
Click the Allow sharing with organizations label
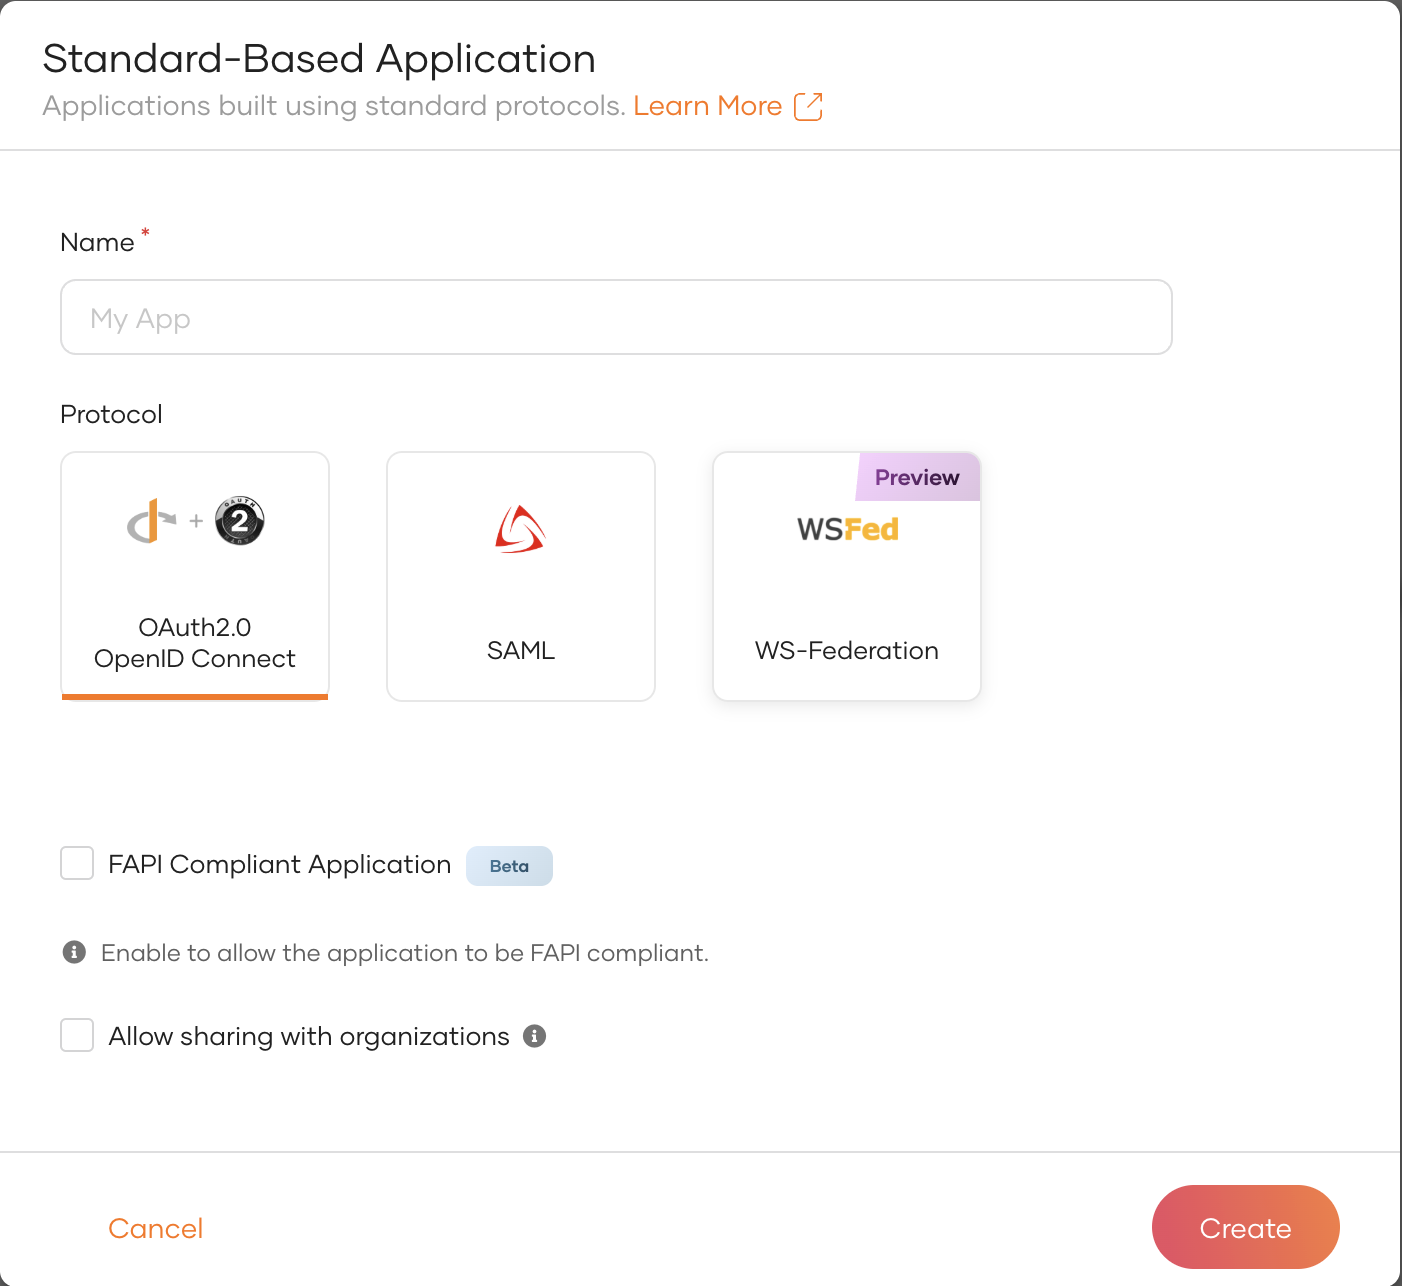pyautogui.click(x=309, y=1036)
